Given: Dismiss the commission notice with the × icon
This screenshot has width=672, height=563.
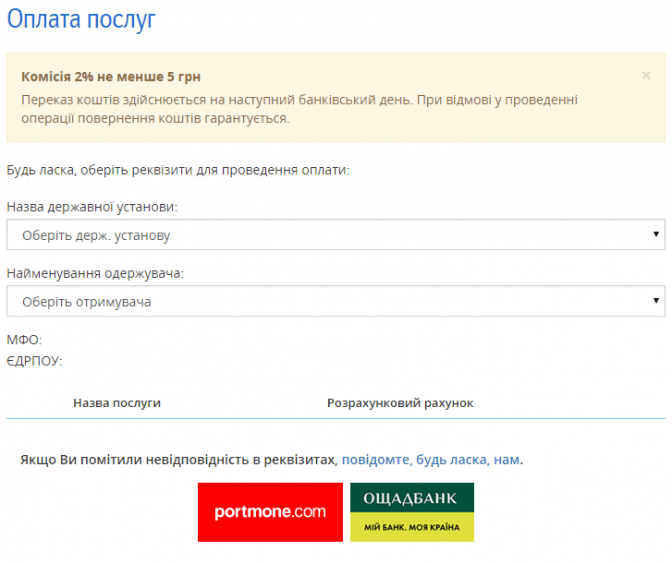Looking at the screenshot, I should (x=646, y=75).
